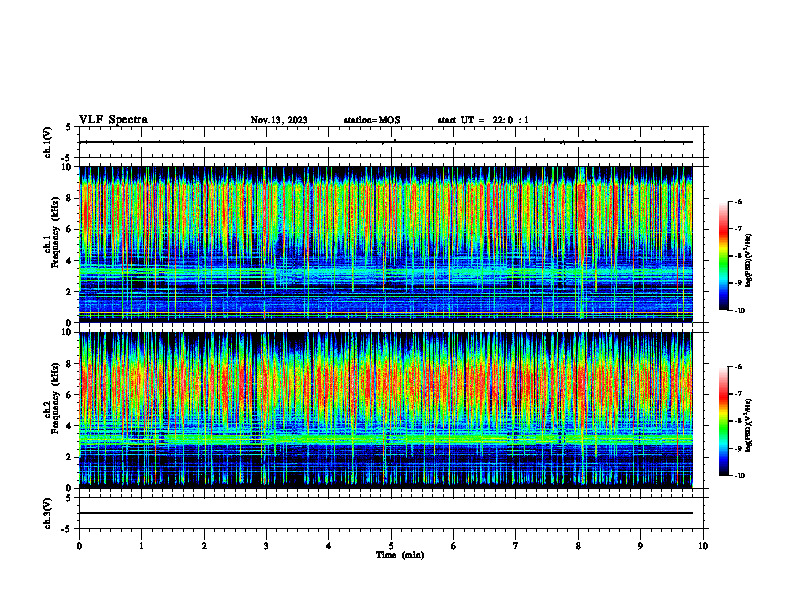Click the ch.1 spectrogram color scale bar
This screenshot has height=612, width=792.
click(x=723, y=256)
